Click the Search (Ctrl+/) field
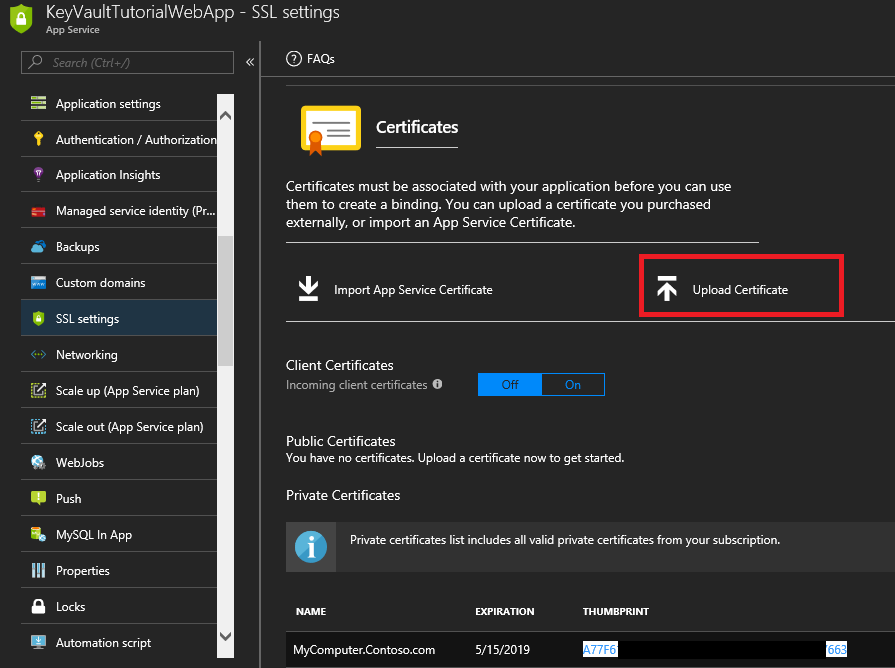This screenshot has height=668, width=895. coord(127,62)
